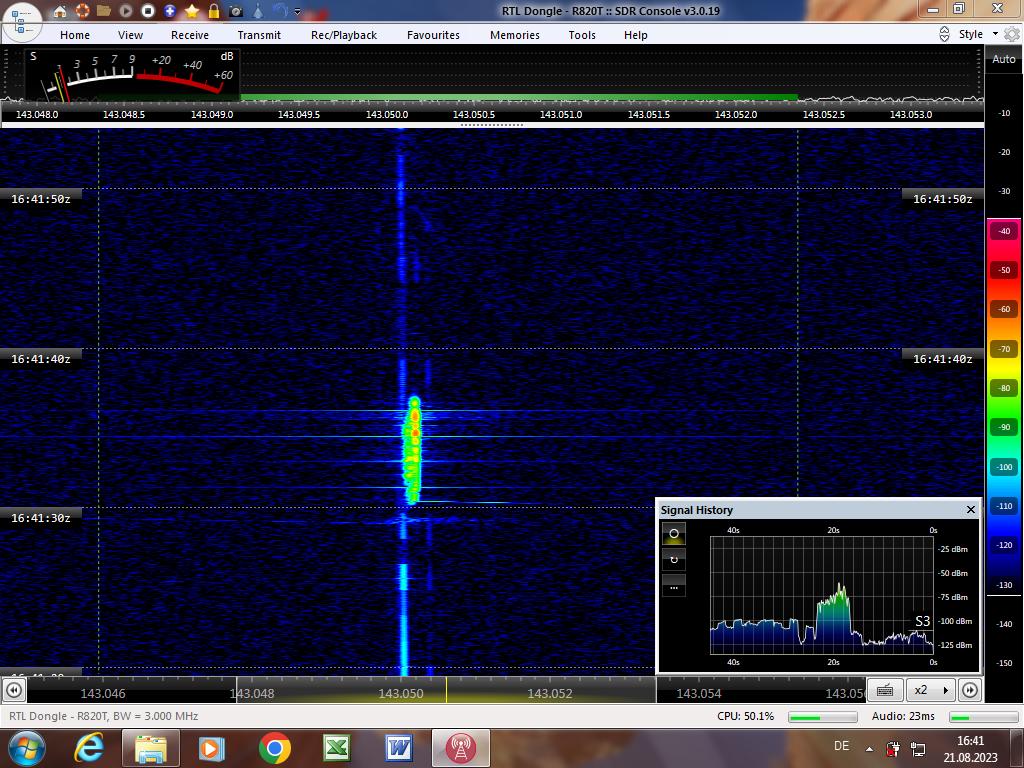Click the -40 label on the color scale
Image resolution: width=1024 pixels, height=768 pixels.
pyautogui.click(x=1004, y=231)
